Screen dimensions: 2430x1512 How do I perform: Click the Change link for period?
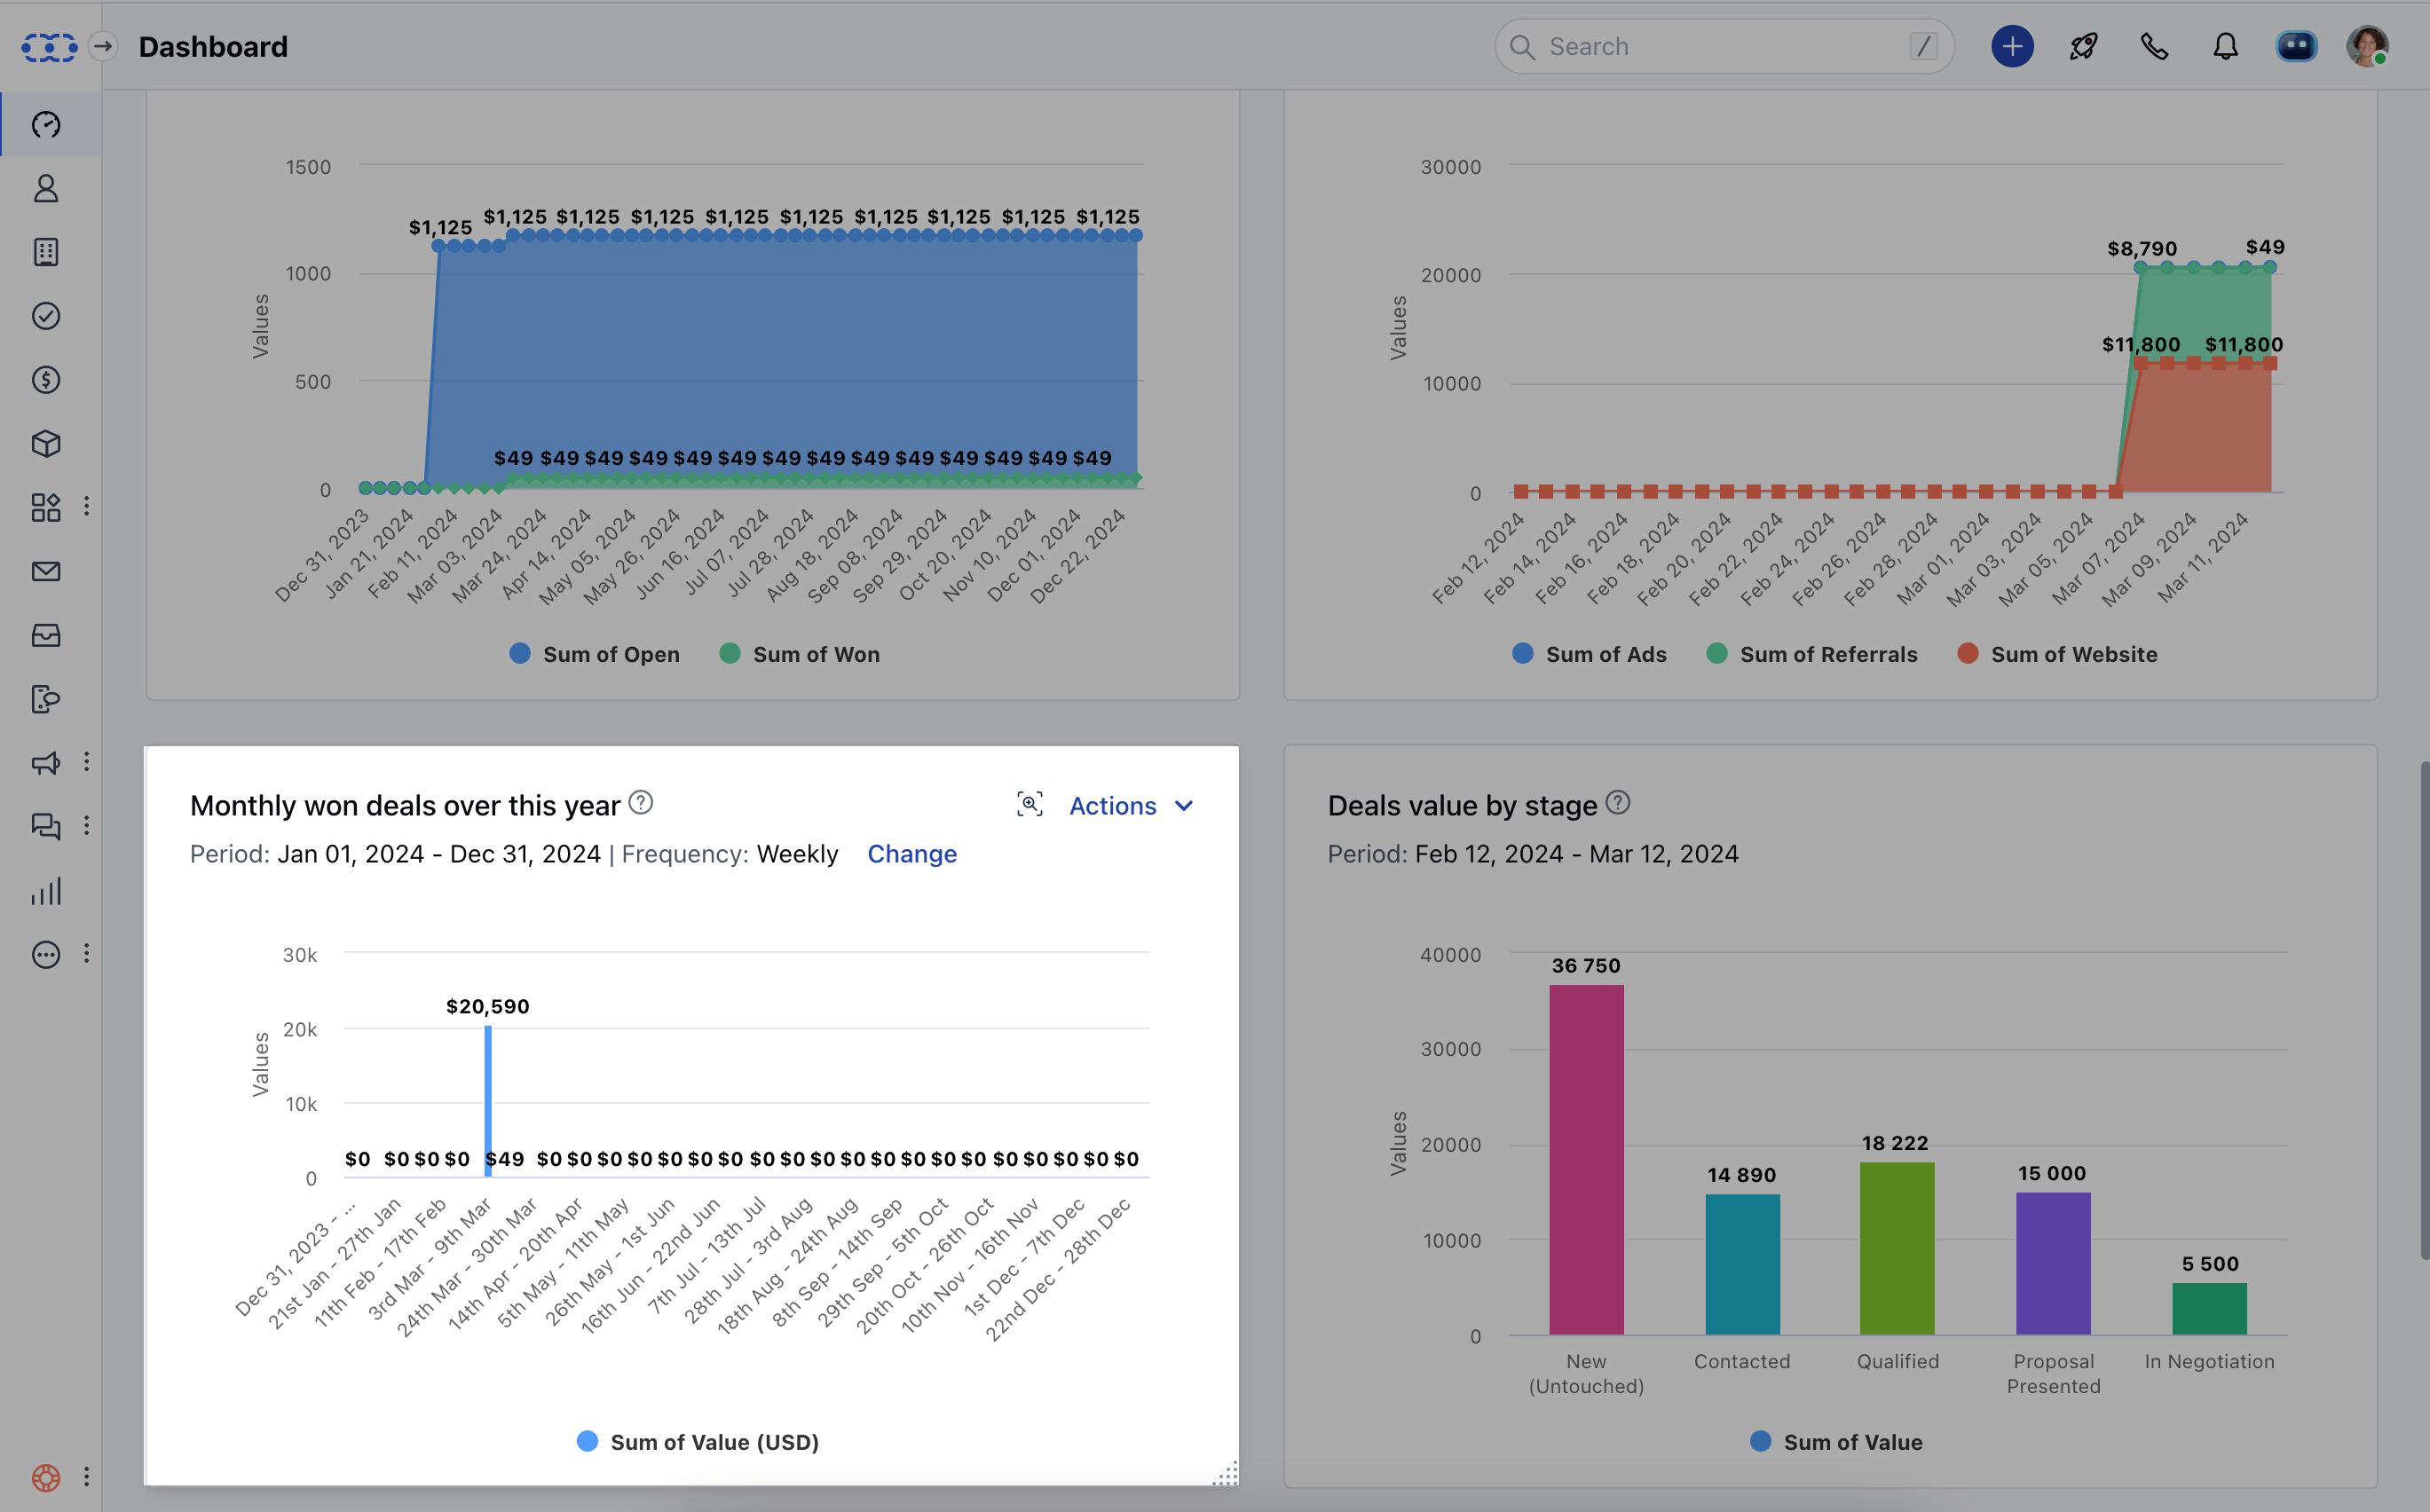pos(911,854)
